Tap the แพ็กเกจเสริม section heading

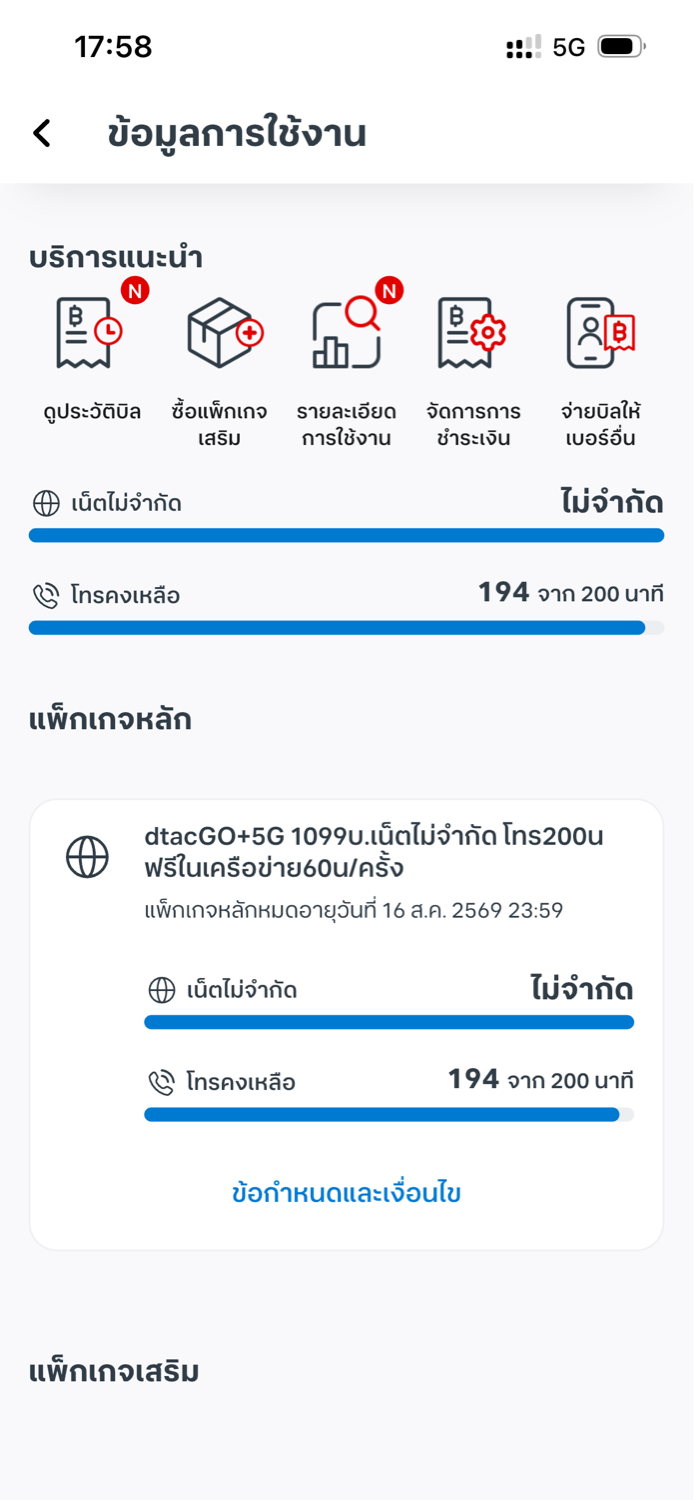tap(114, 1372)
